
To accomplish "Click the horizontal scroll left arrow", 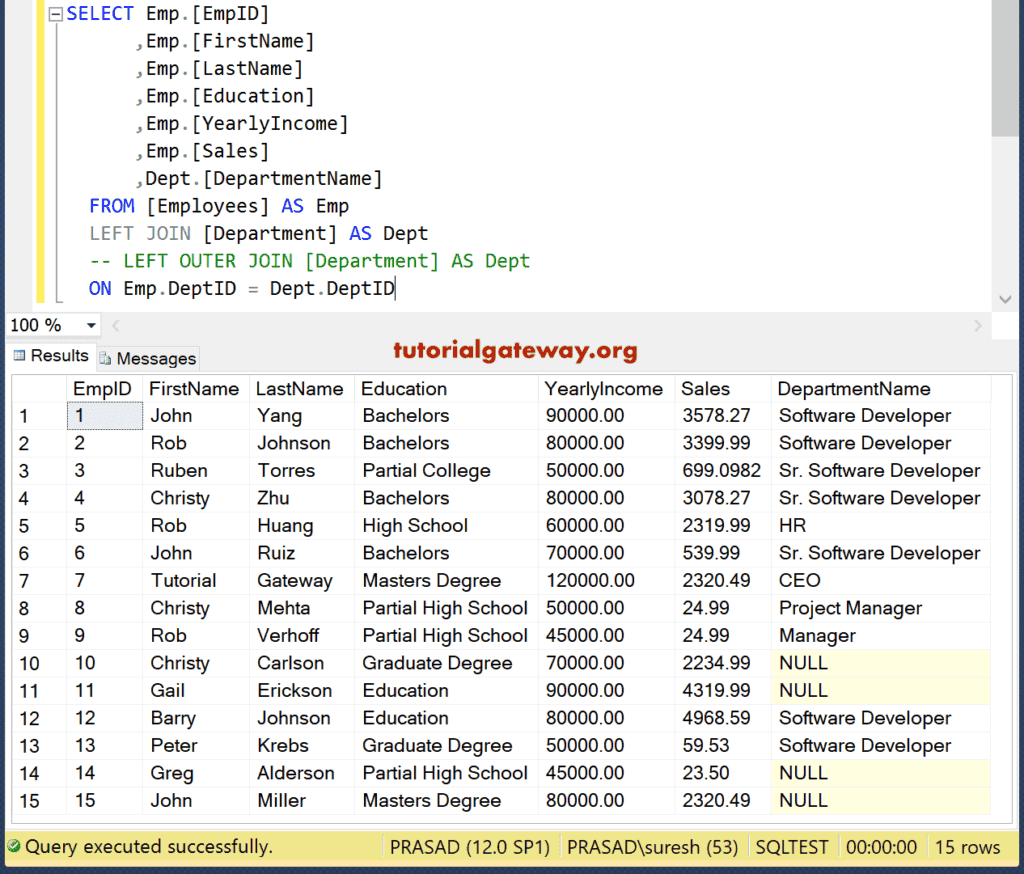I will tap(116, 326).
